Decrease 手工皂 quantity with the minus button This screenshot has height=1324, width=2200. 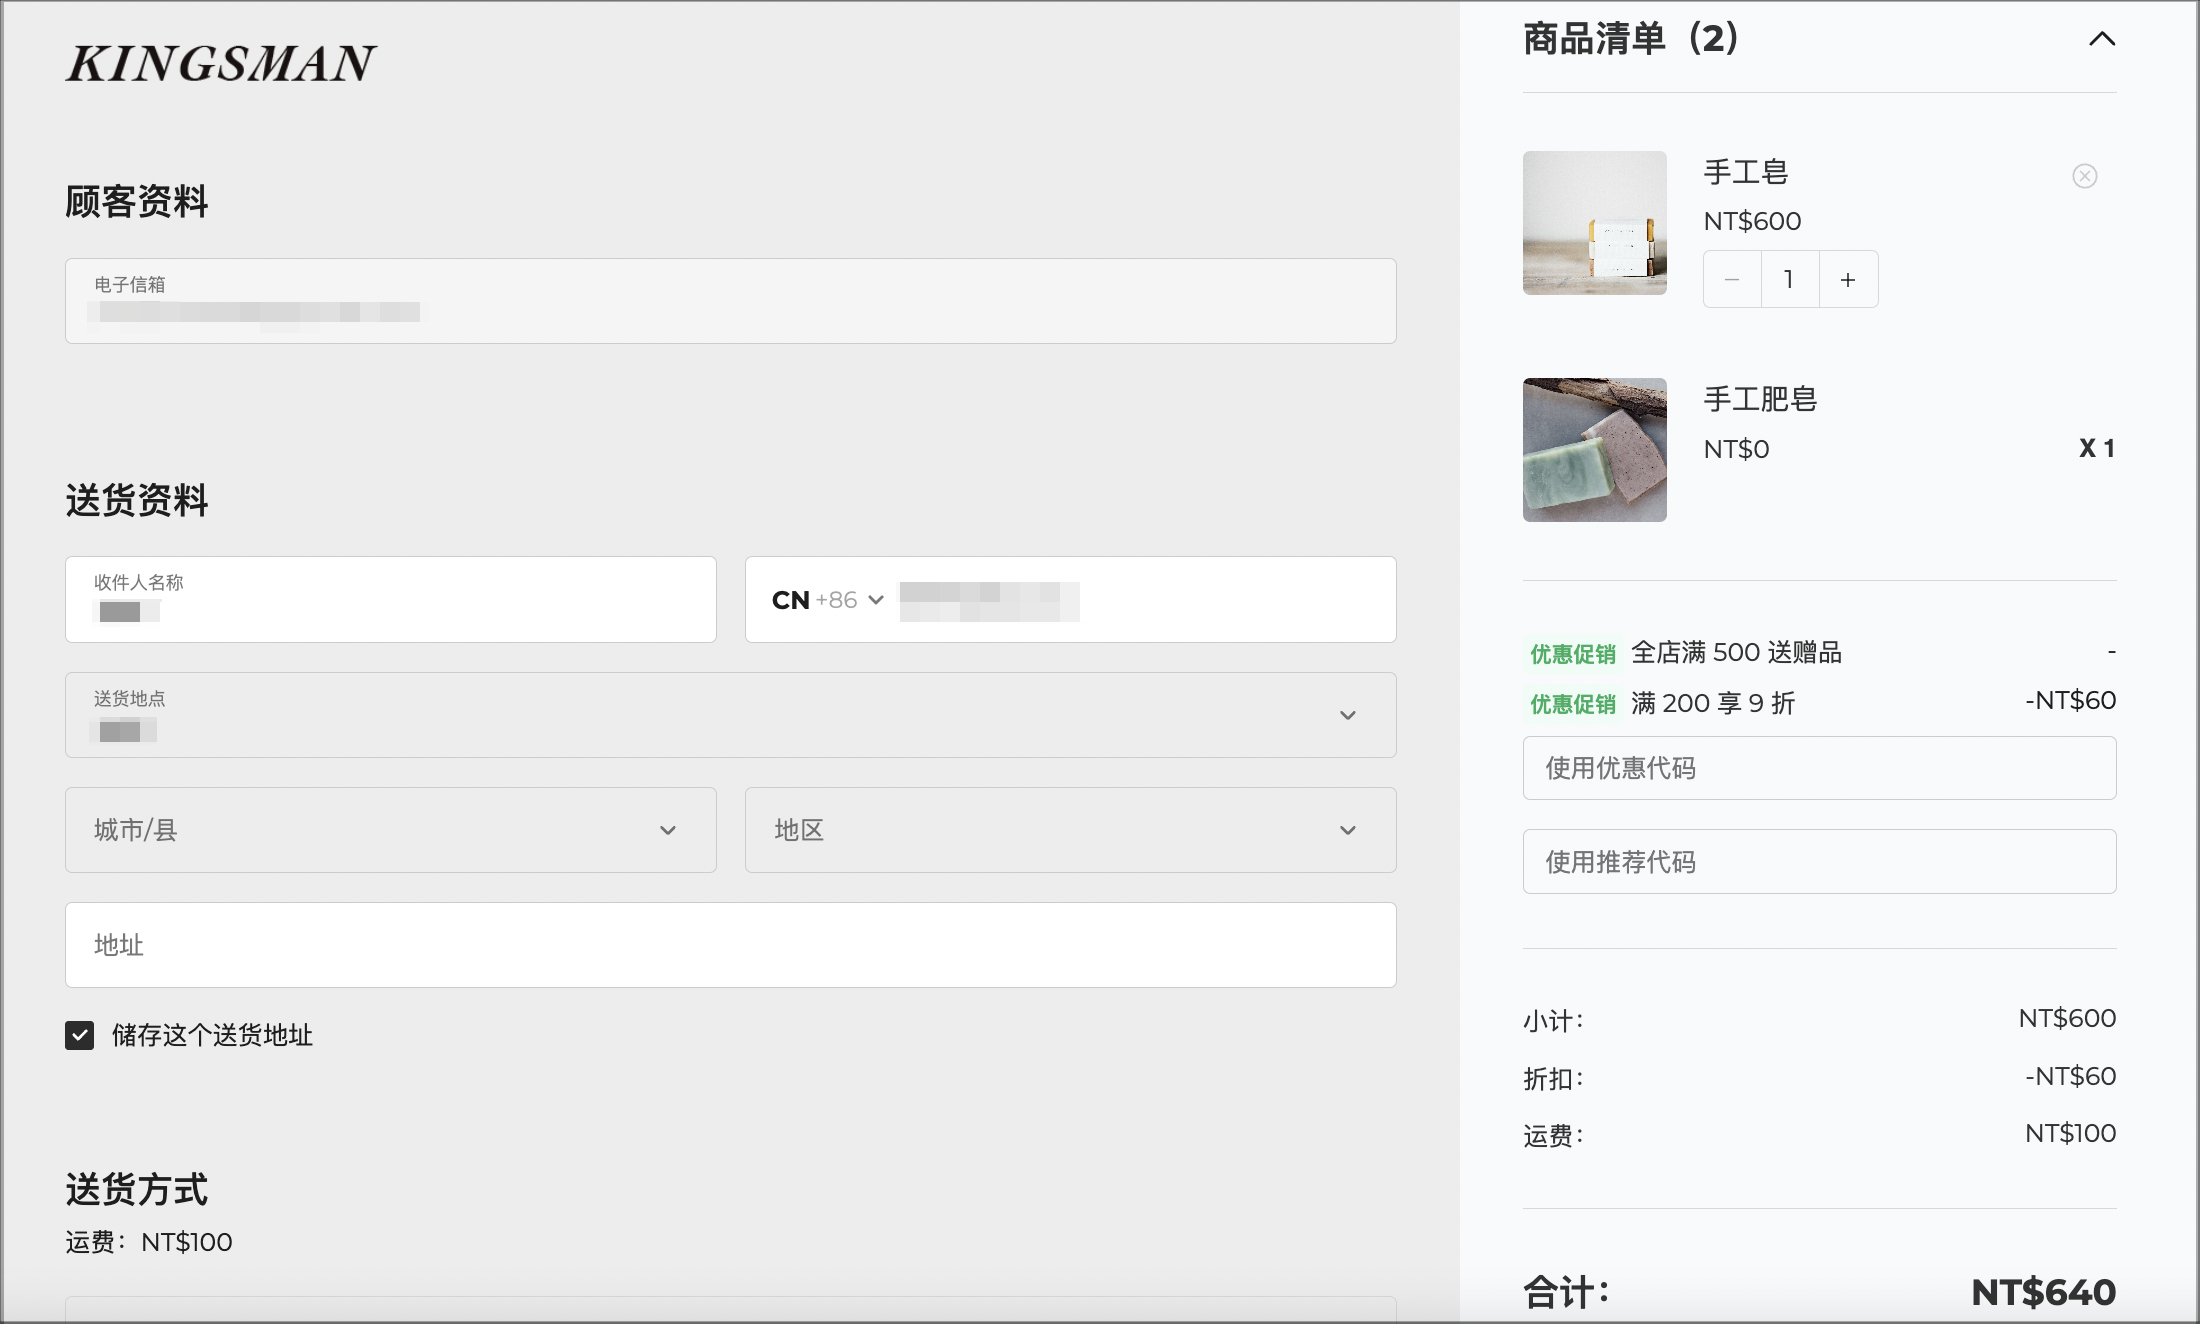point(1732,280)
